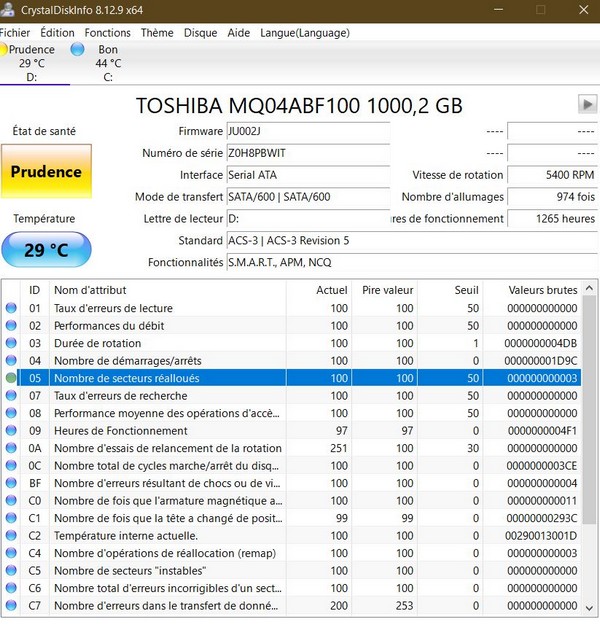Click status dot for attribute C7
The width and height of the screenshot is (600, 625).
pos(11,606)
